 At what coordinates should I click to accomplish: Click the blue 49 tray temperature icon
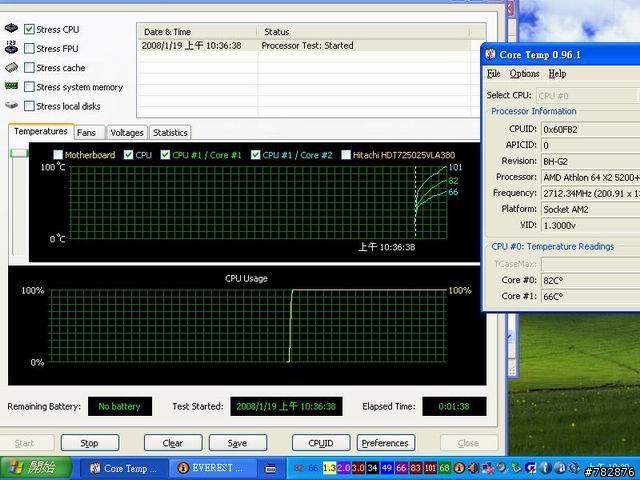(x=387, y=468)
